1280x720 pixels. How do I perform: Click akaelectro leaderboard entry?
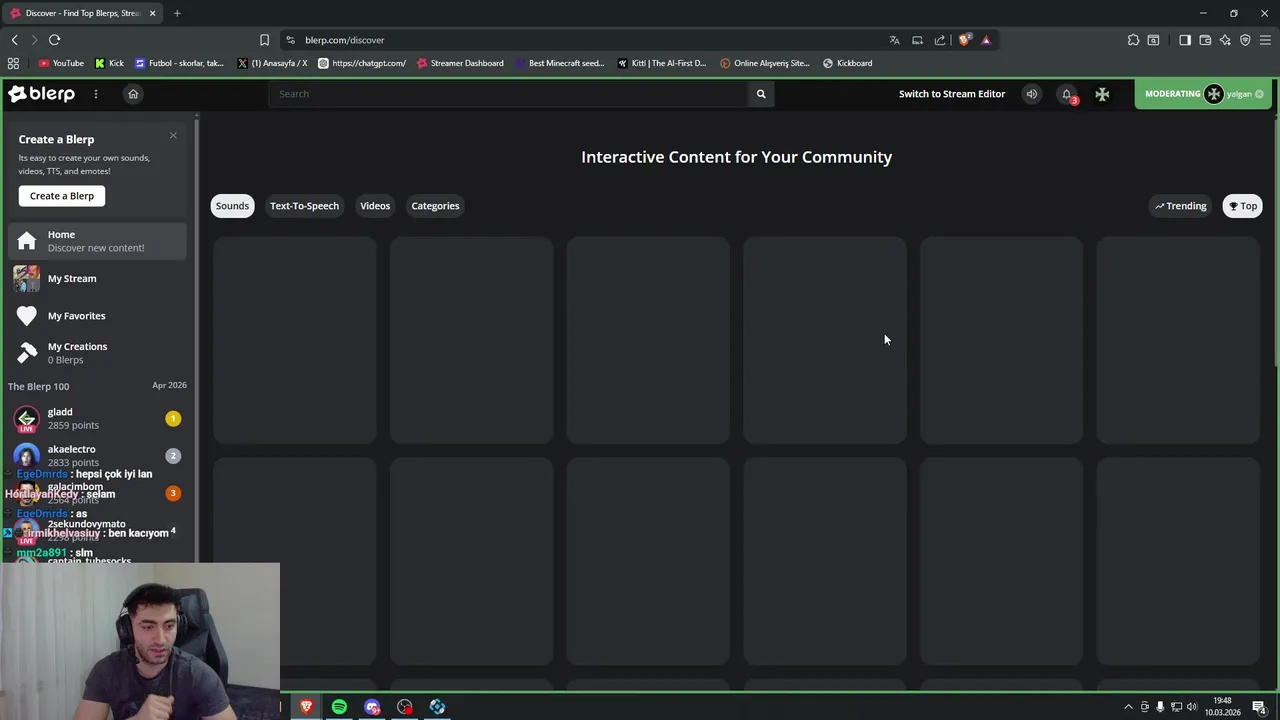tap(97, 455)
